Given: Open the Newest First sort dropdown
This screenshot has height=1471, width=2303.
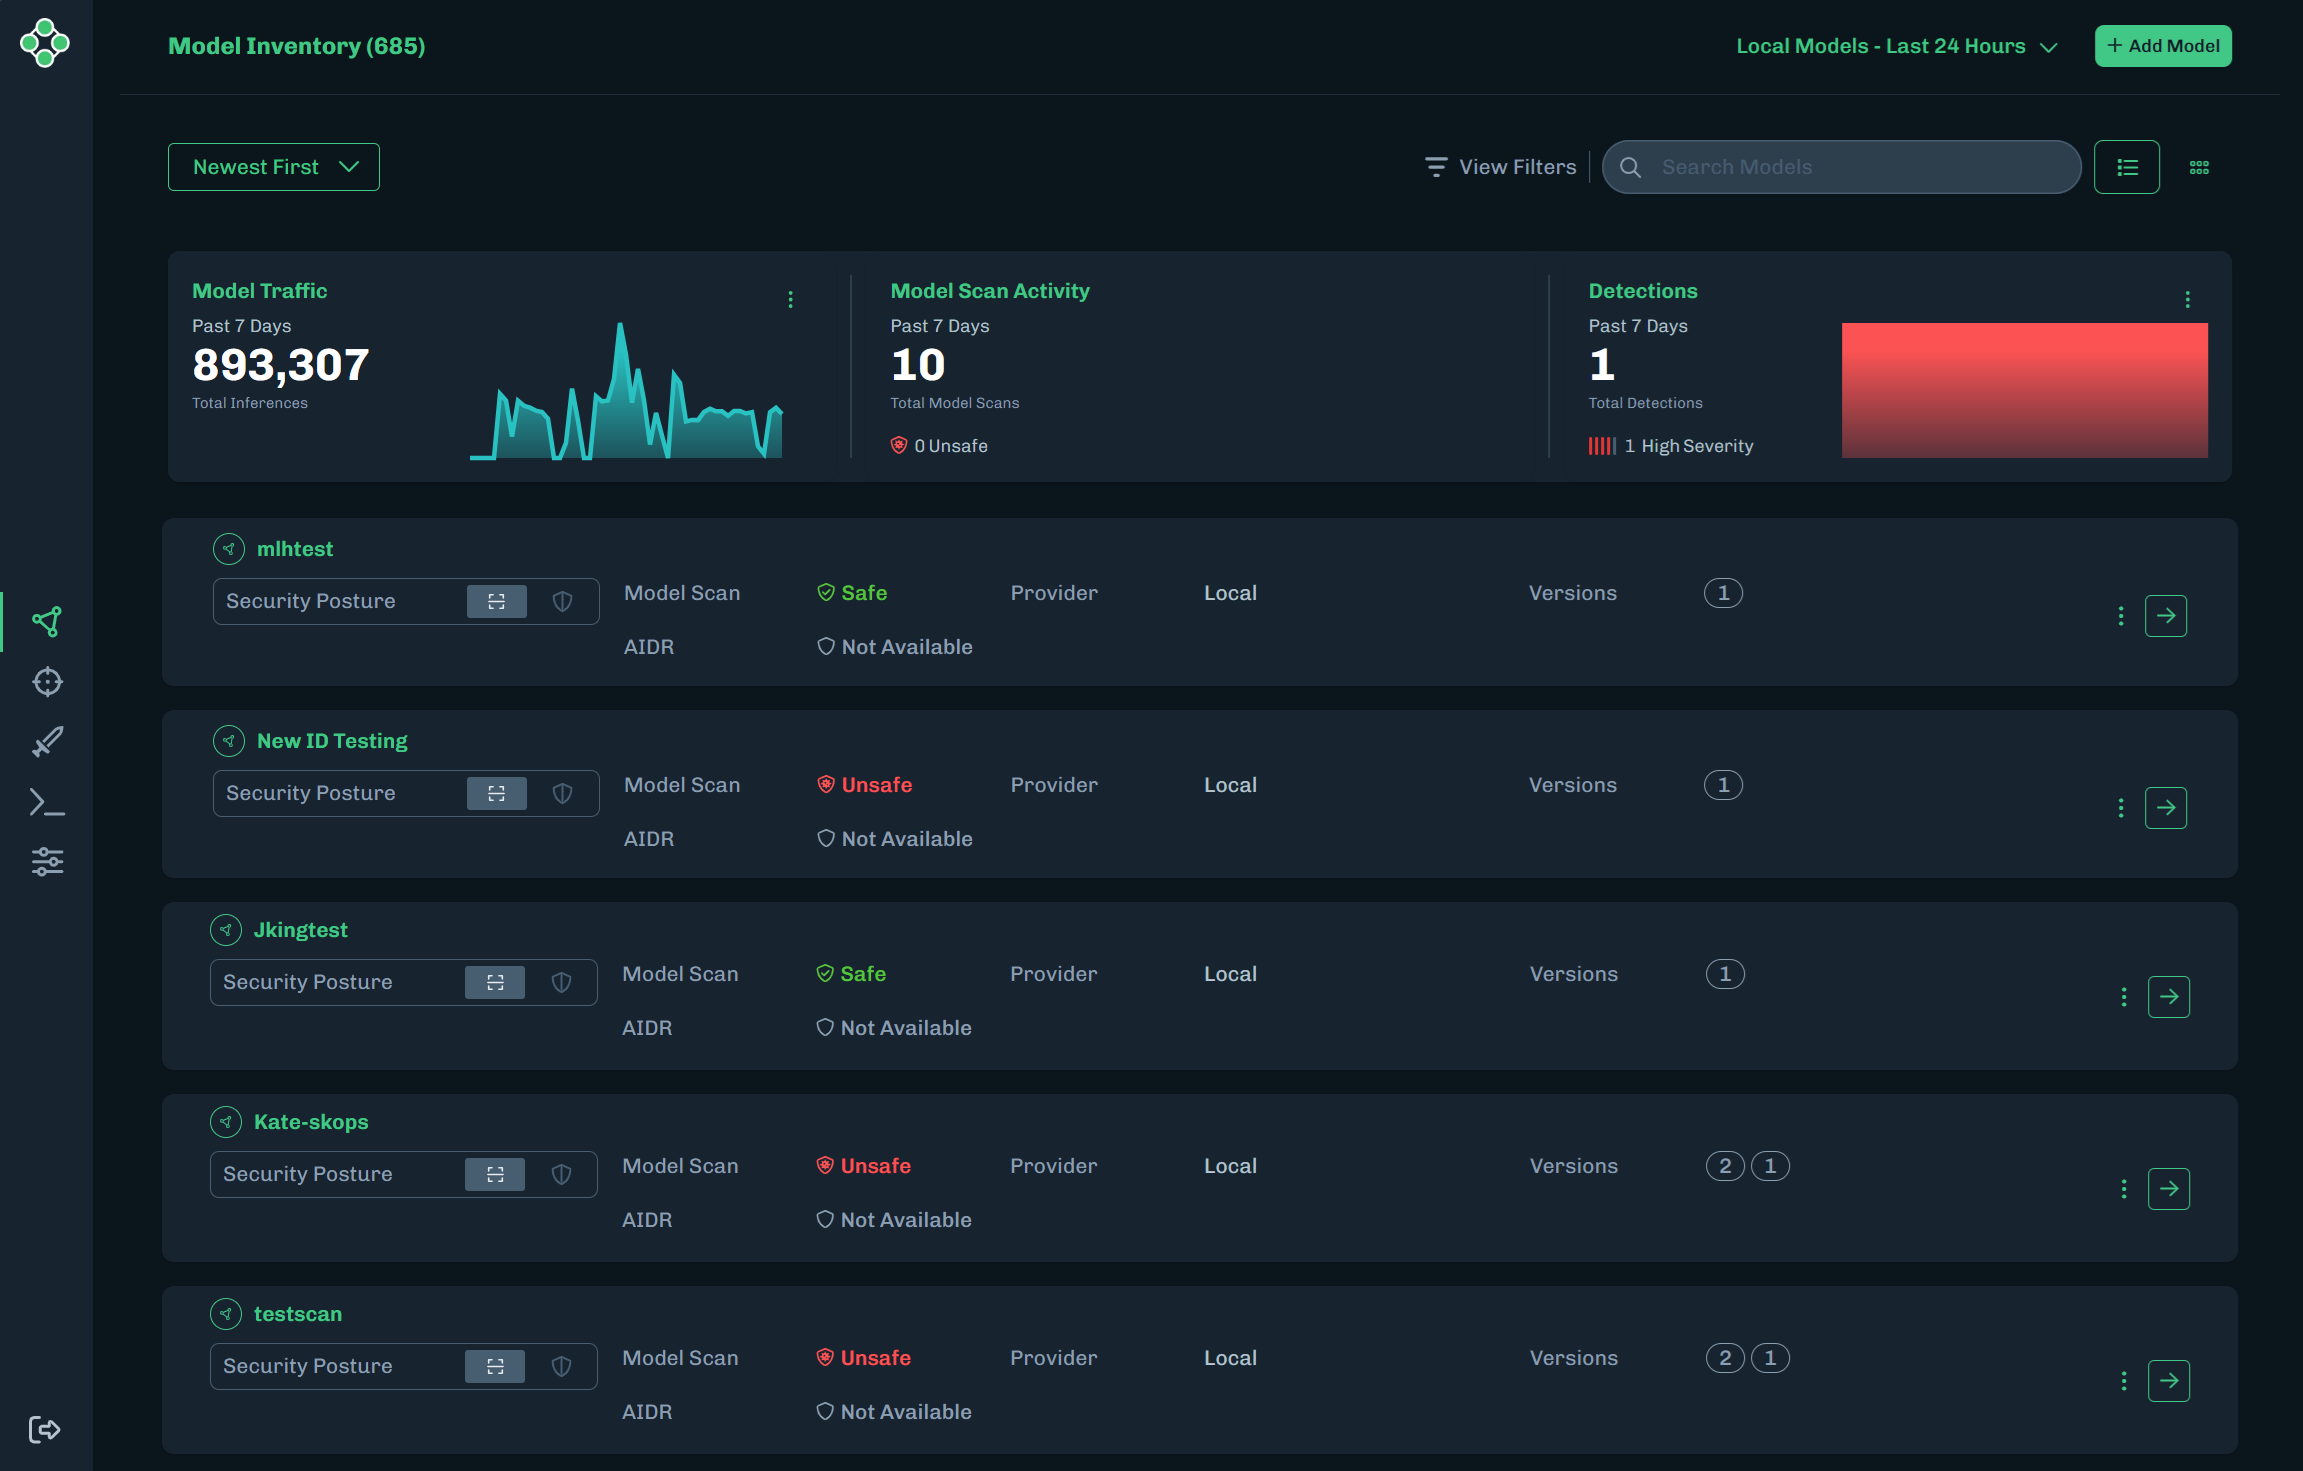Looking at the screenshot, I should pyautogui.click(x=274, y=167).
